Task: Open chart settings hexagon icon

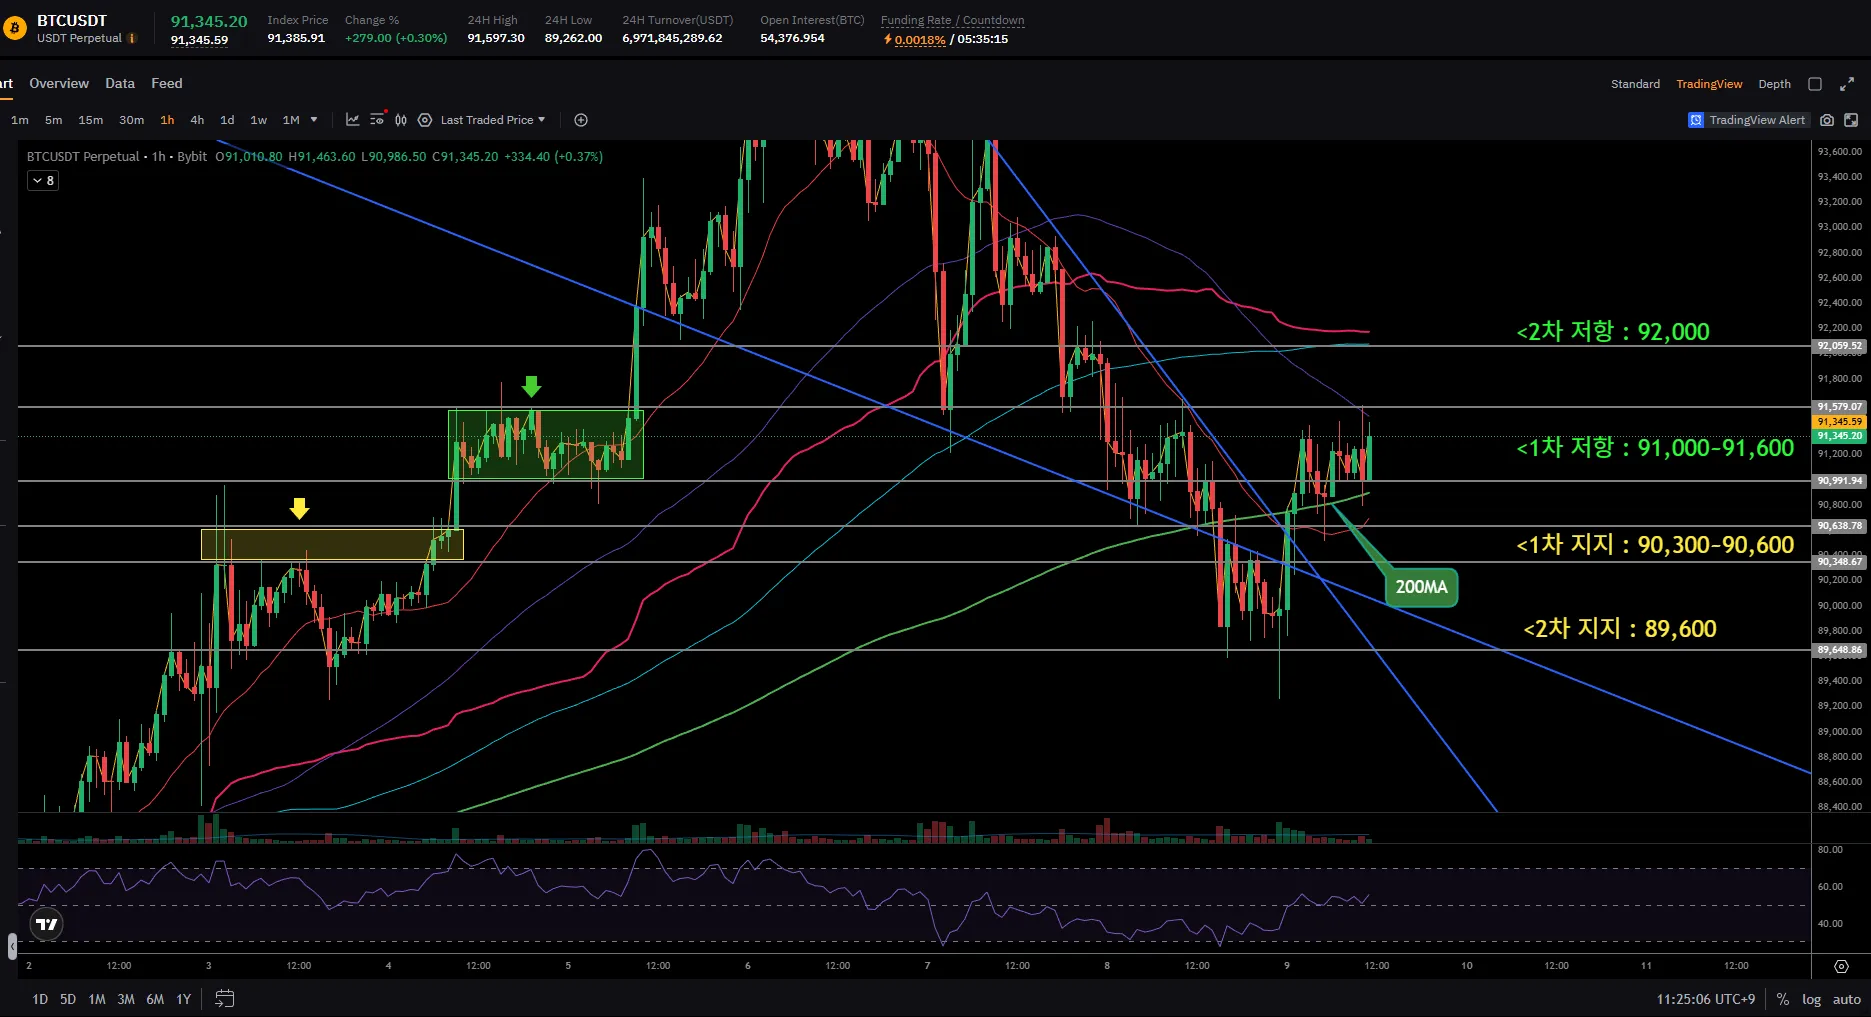Action: coord(425,120)
